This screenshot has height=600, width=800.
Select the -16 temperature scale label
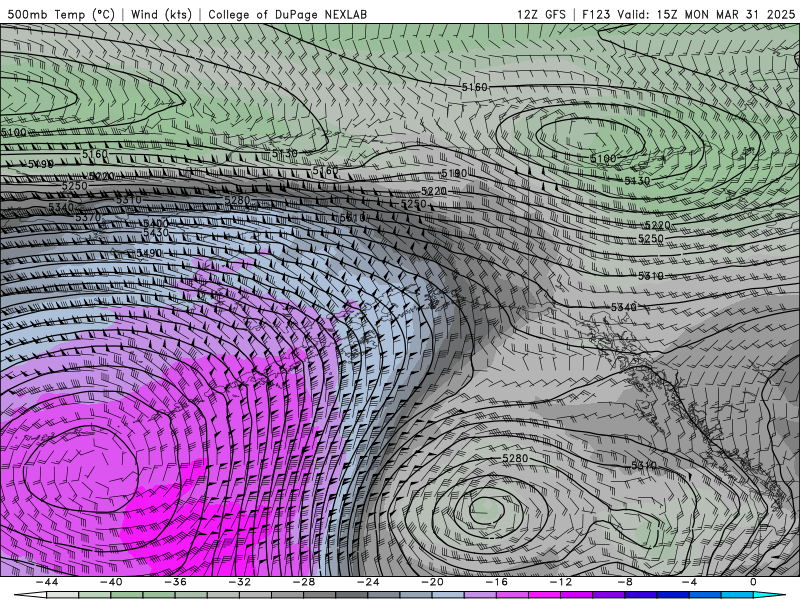(x=497, y=582)
